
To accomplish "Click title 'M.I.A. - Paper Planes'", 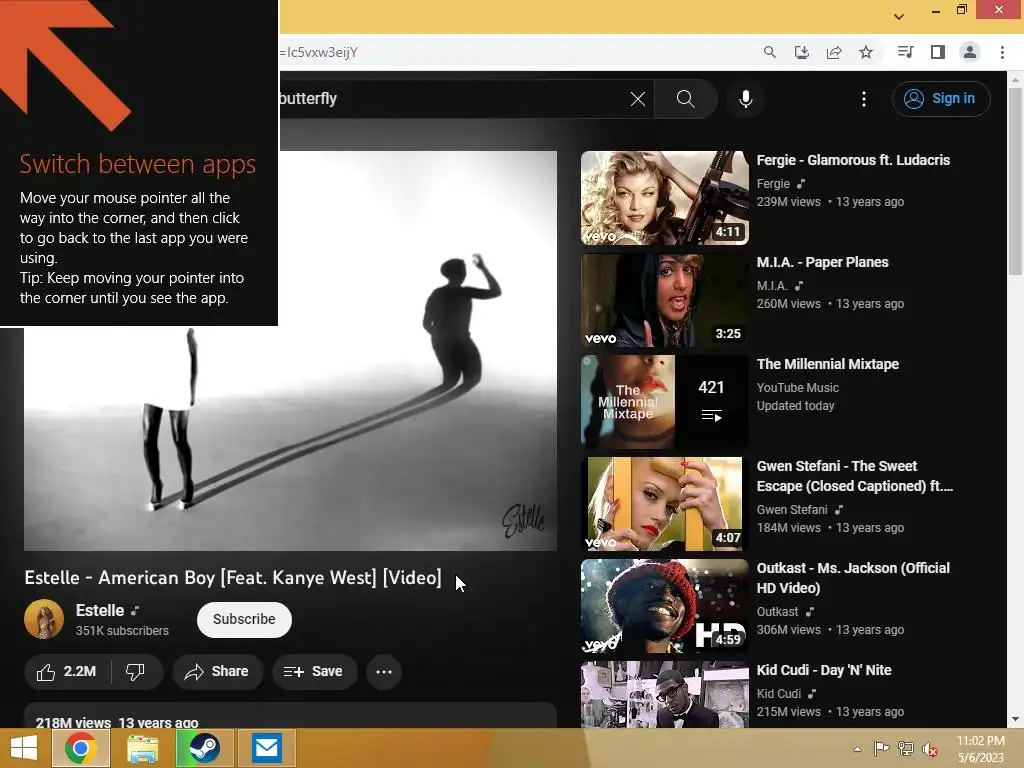I will coord(822,262).
